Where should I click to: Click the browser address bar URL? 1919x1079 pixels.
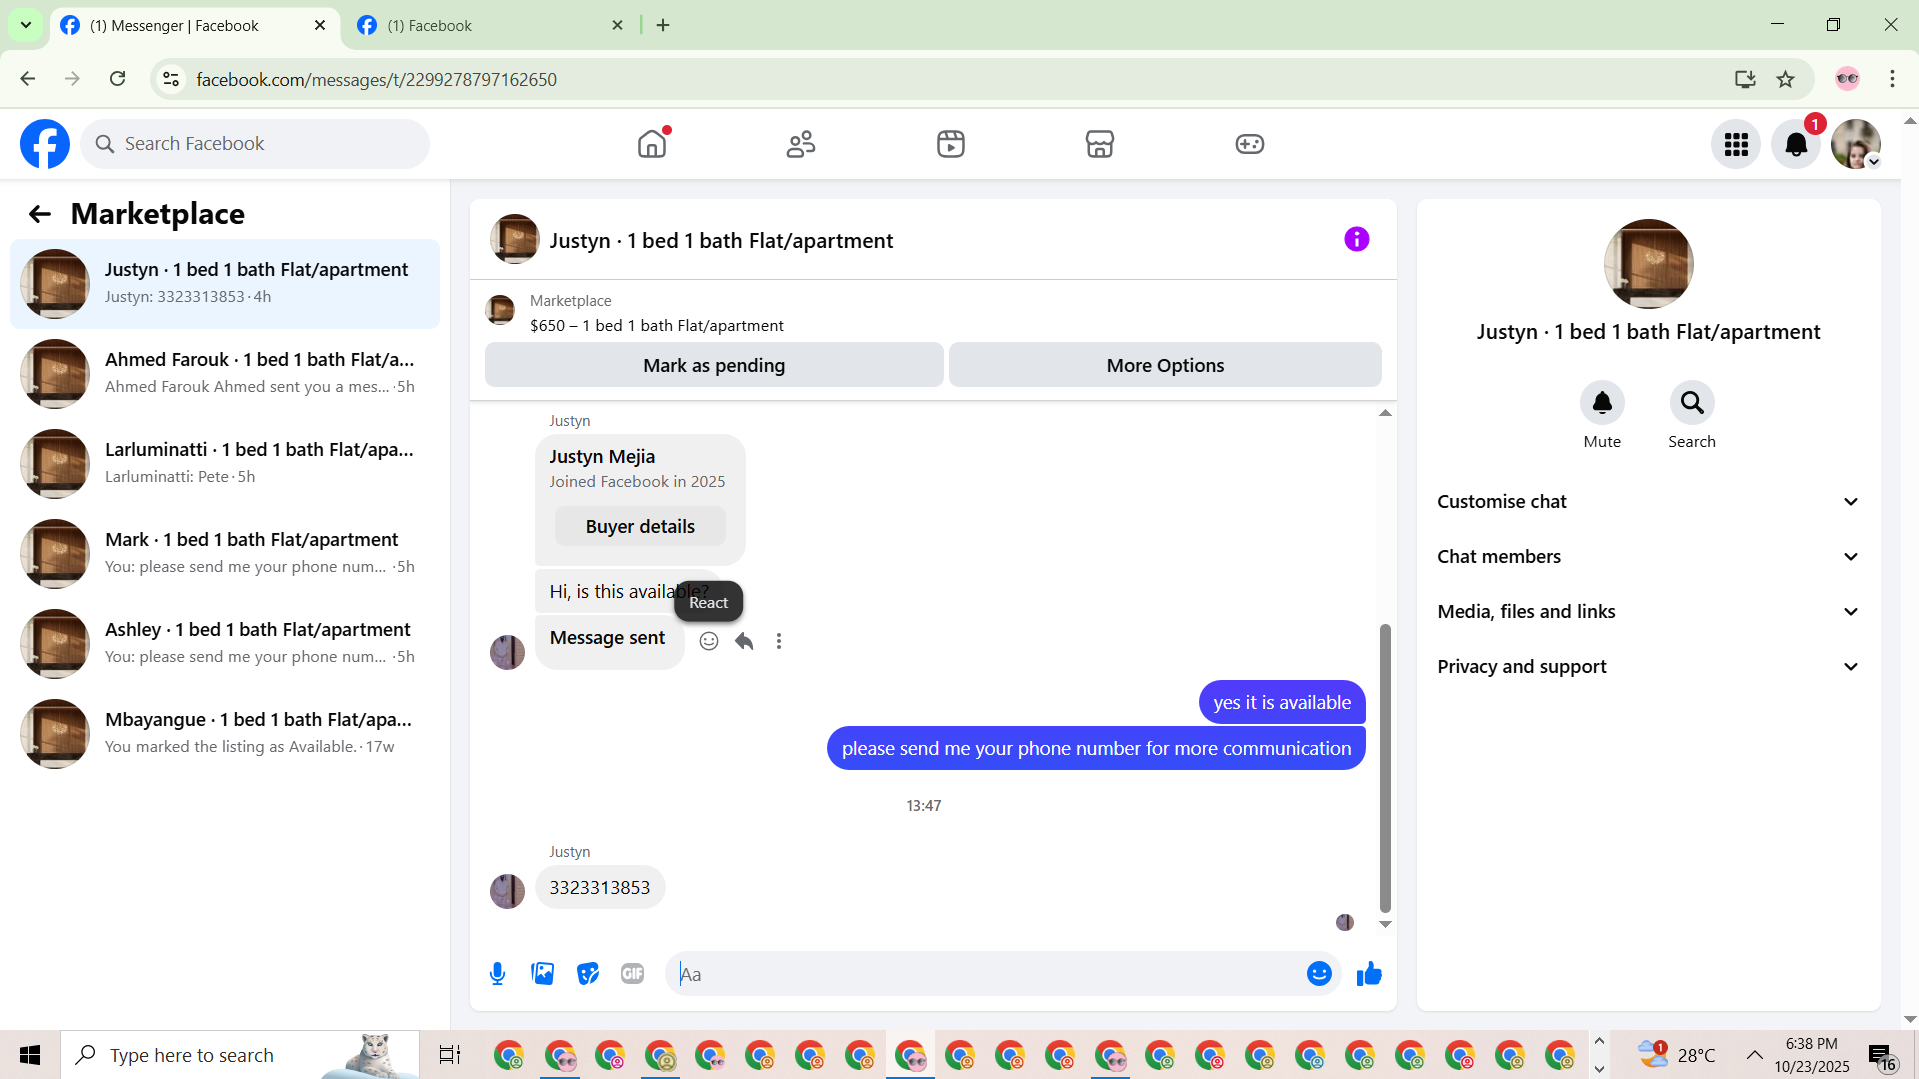point(376,79)
